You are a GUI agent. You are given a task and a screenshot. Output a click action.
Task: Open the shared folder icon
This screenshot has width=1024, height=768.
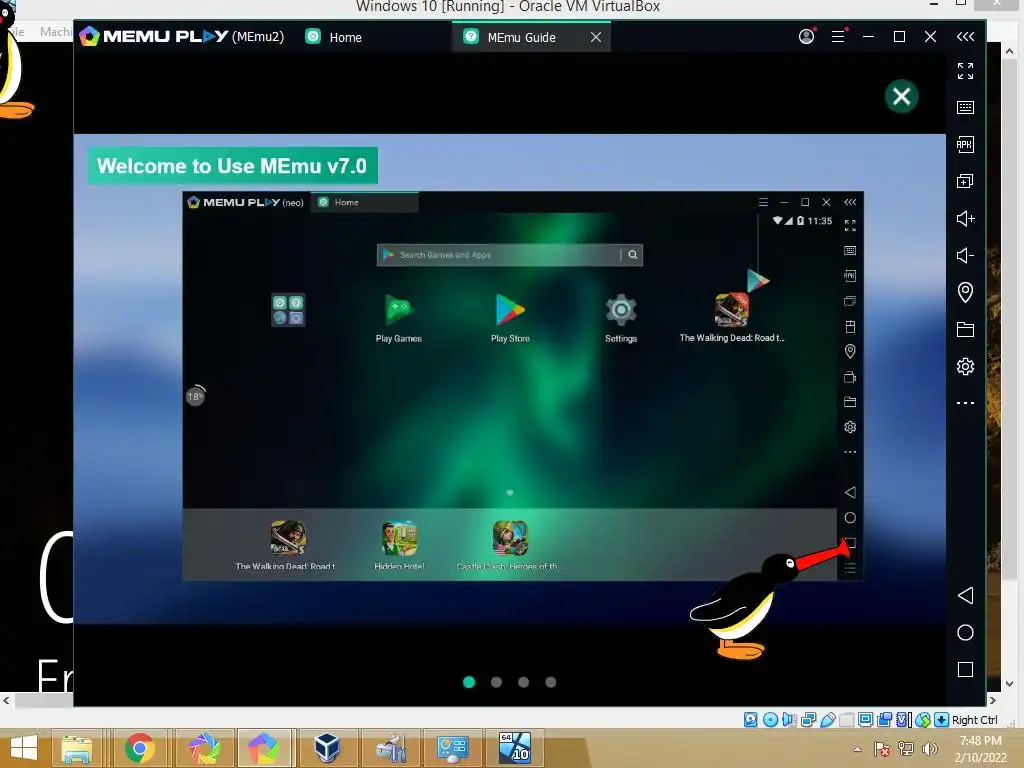(965, 329)
